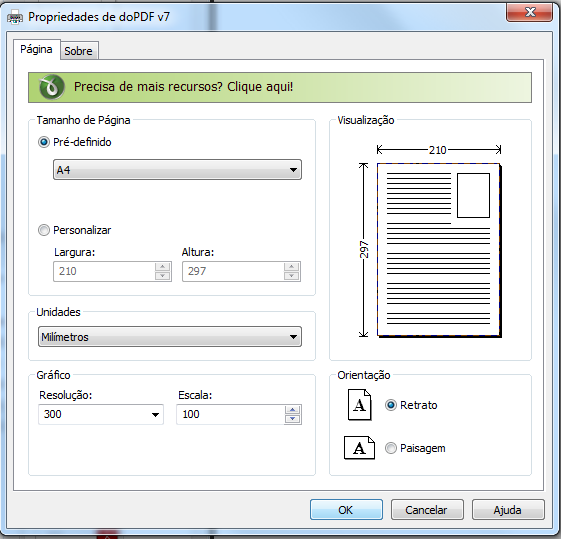Expand the Milímetros units dropdown

coord(170,337)
